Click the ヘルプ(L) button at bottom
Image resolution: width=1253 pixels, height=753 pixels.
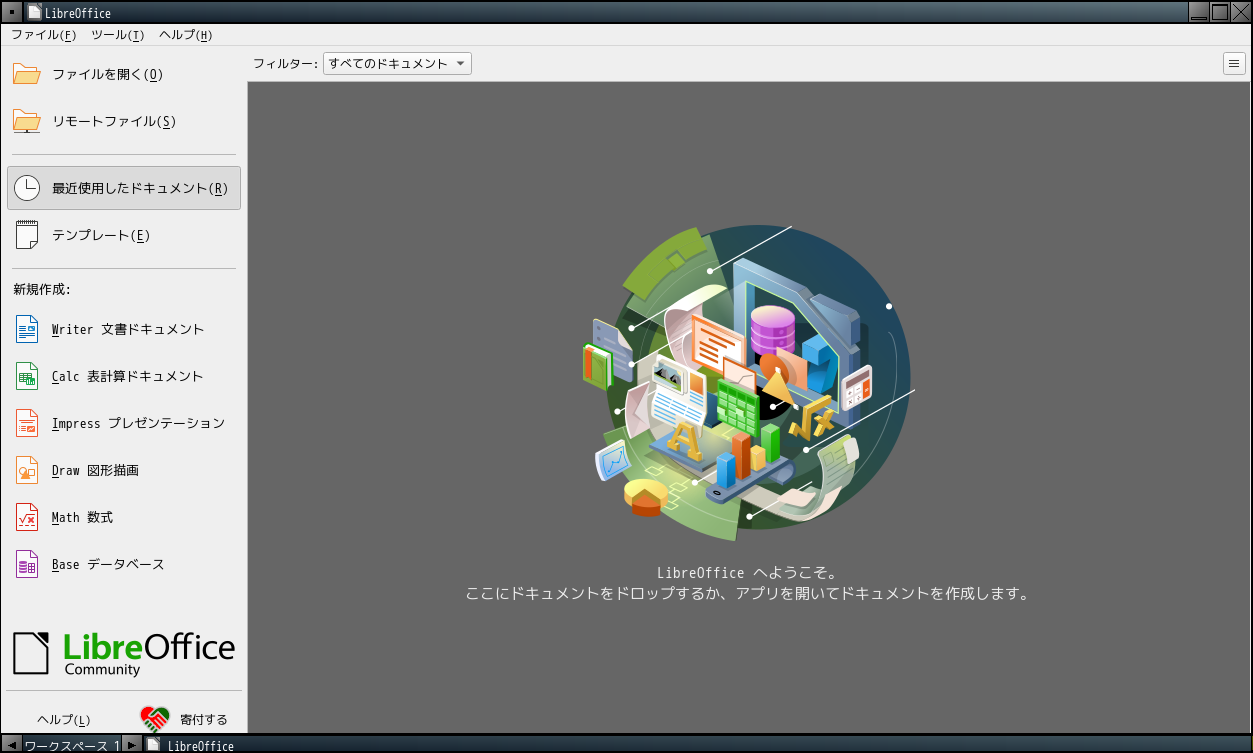click(63, 719)
